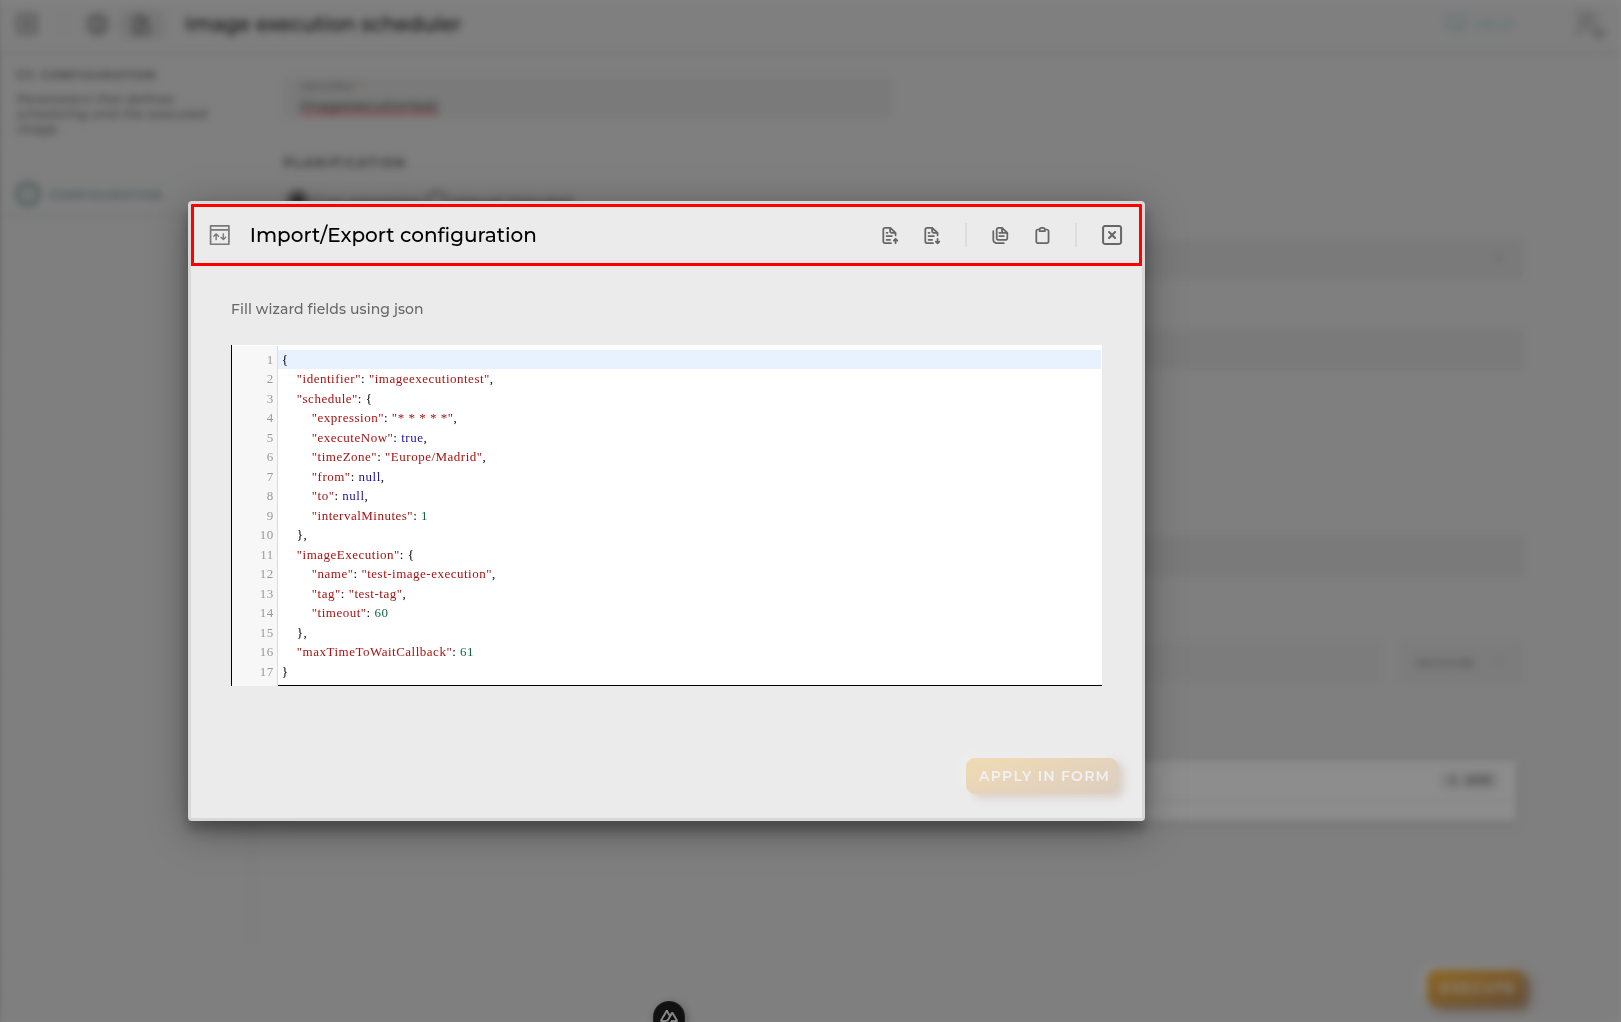Viewport: 1621px width, 1022px height.
Task: Click the "Europe/Madrid" timeZone value
Action: coord(434,457)
